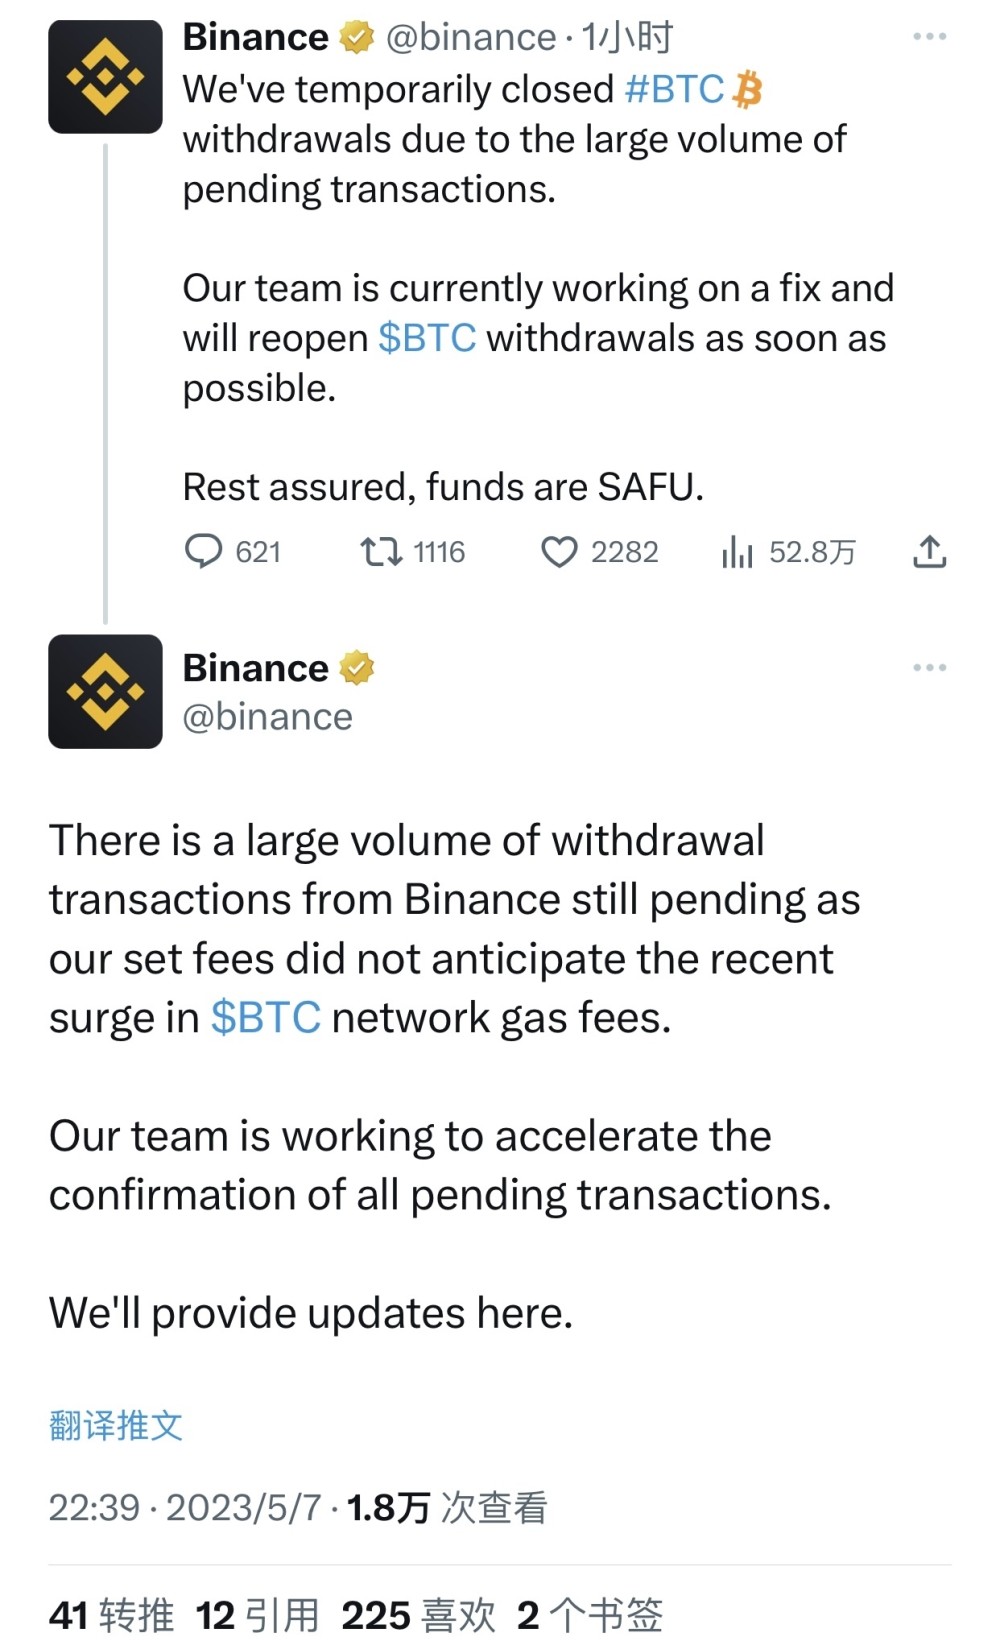Click the reply icon under first tweet
Image resolution: width=1000 pixels, height=1641 pixels.
click(x=204, y=551)
